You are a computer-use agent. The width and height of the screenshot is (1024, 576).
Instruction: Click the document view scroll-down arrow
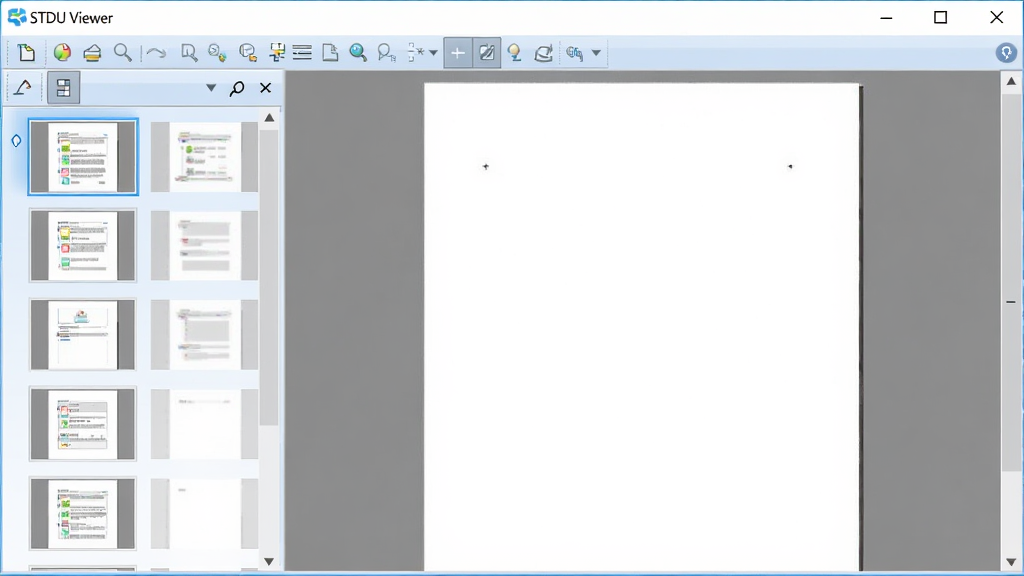click(1011, 562)
